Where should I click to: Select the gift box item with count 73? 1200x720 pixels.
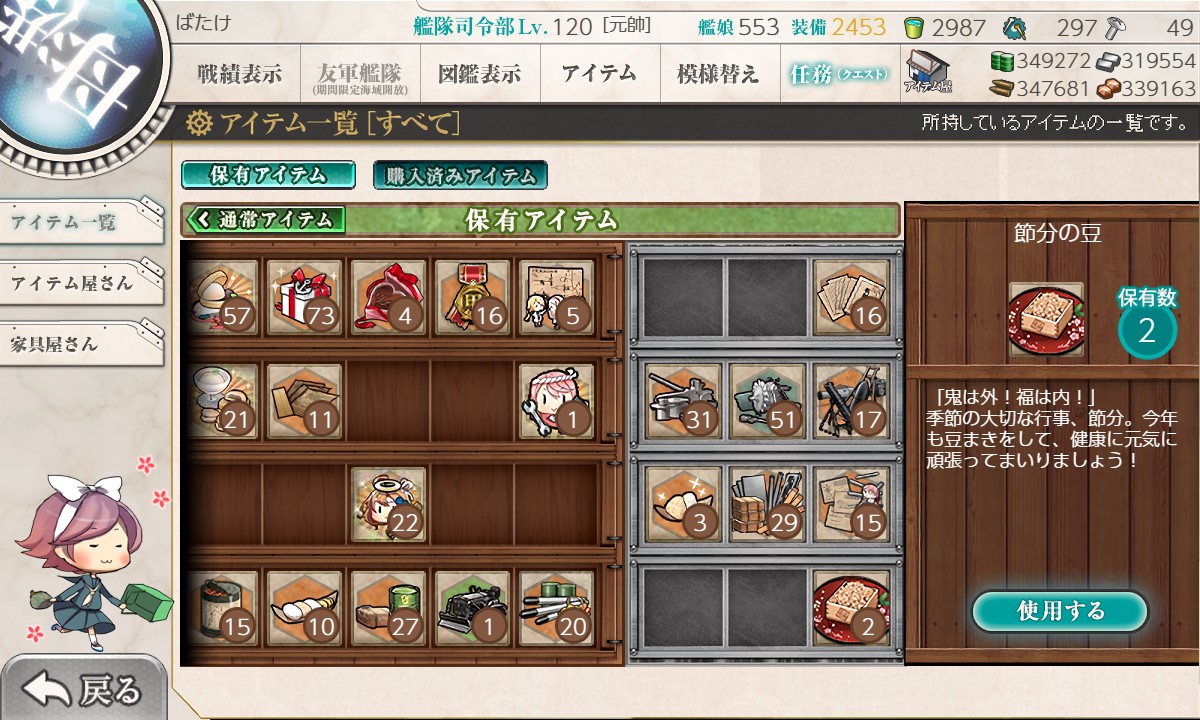click(x=306, y=297)
